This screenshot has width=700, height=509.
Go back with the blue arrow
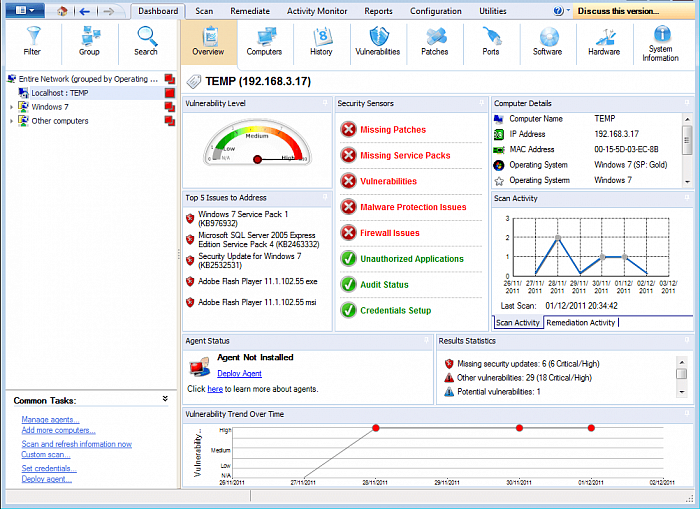pyautogui.click(x=84, y=11)
